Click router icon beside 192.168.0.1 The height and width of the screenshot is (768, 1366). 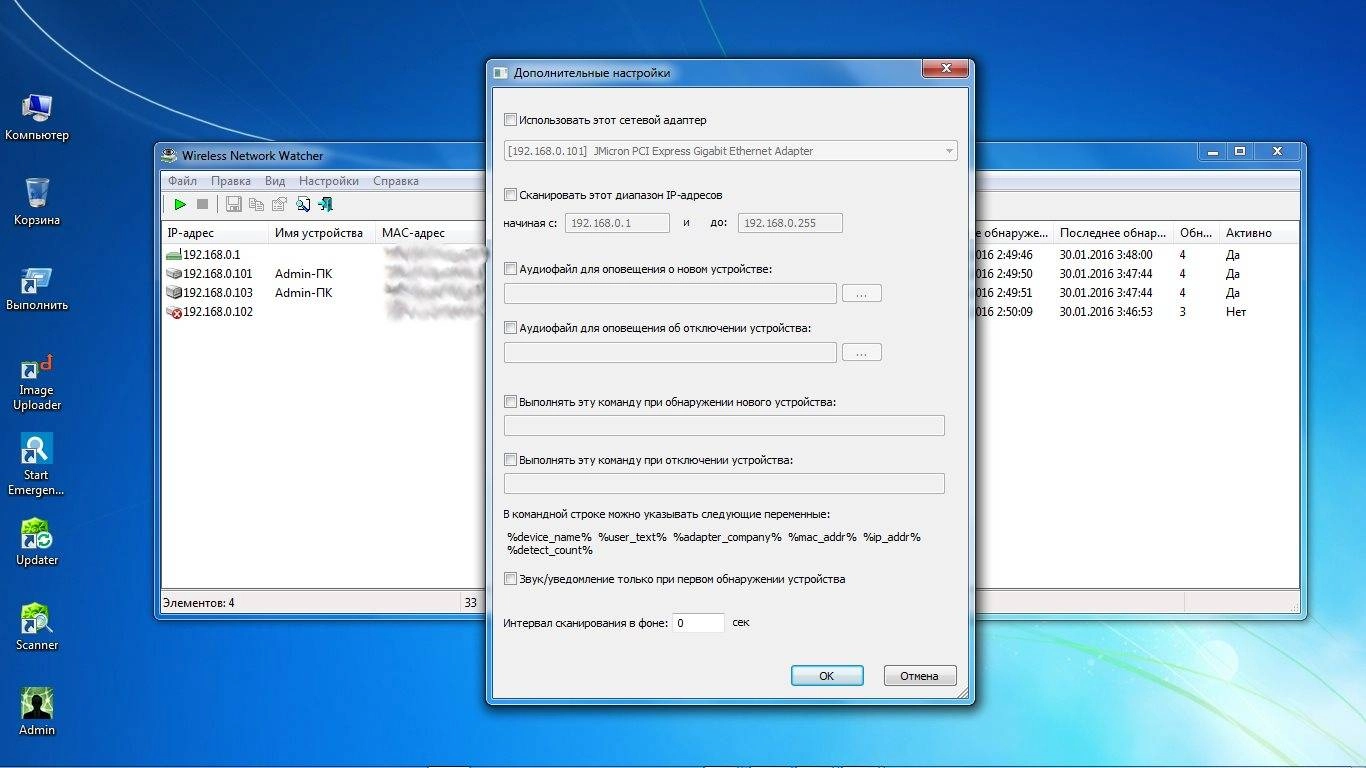pos(174,255)
